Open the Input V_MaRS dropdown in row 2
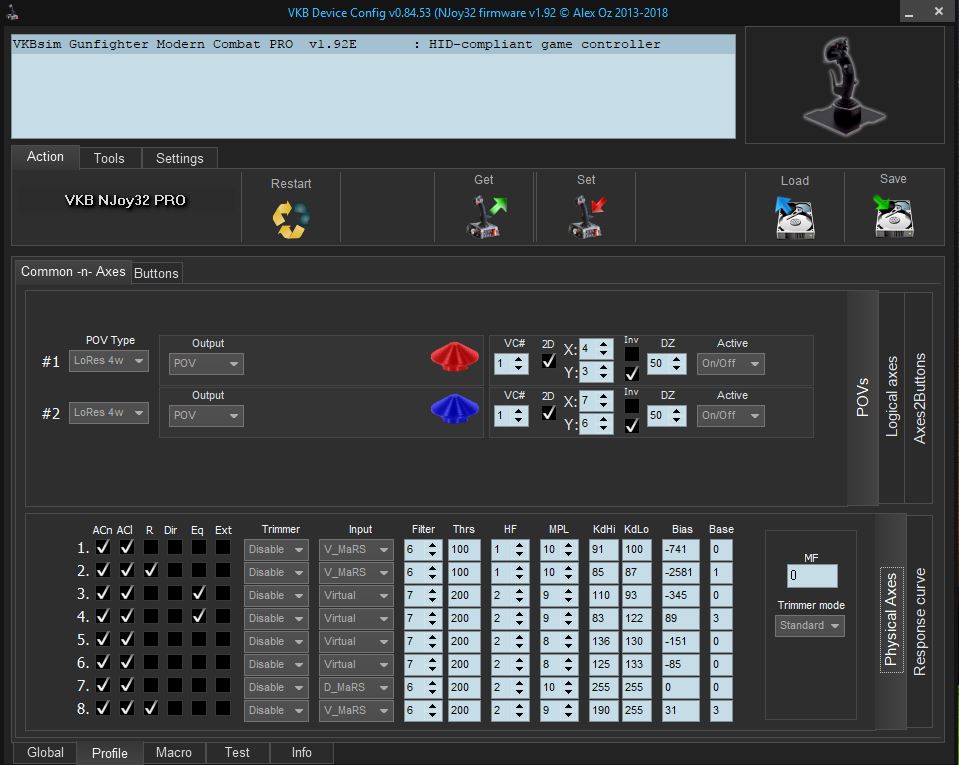 (x=356, y=572)
